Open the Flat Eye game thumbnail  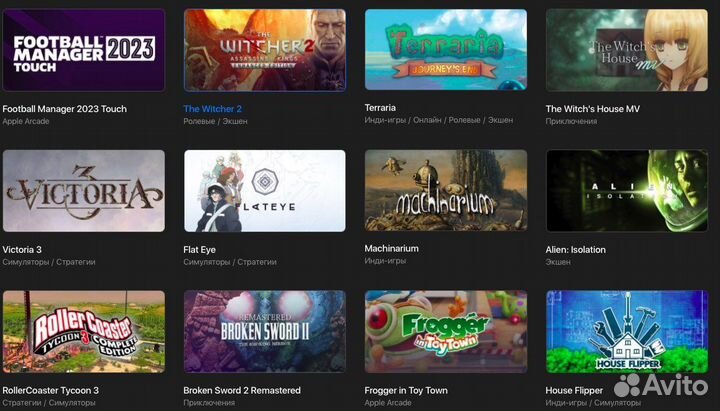(x=265, y=191)
